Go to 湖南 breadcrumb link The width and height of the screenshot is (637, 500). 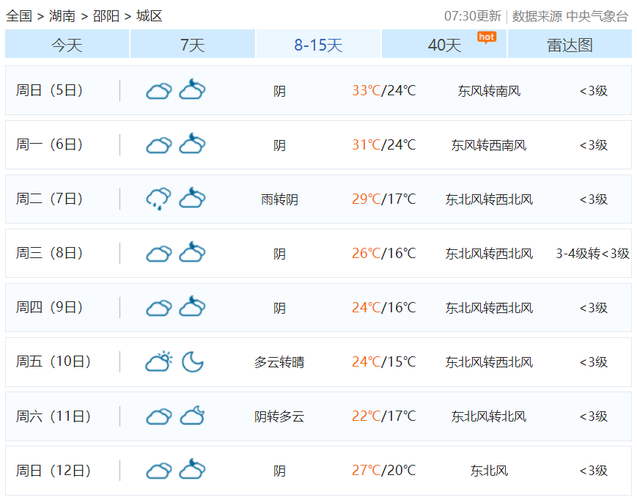coord(62,16)
